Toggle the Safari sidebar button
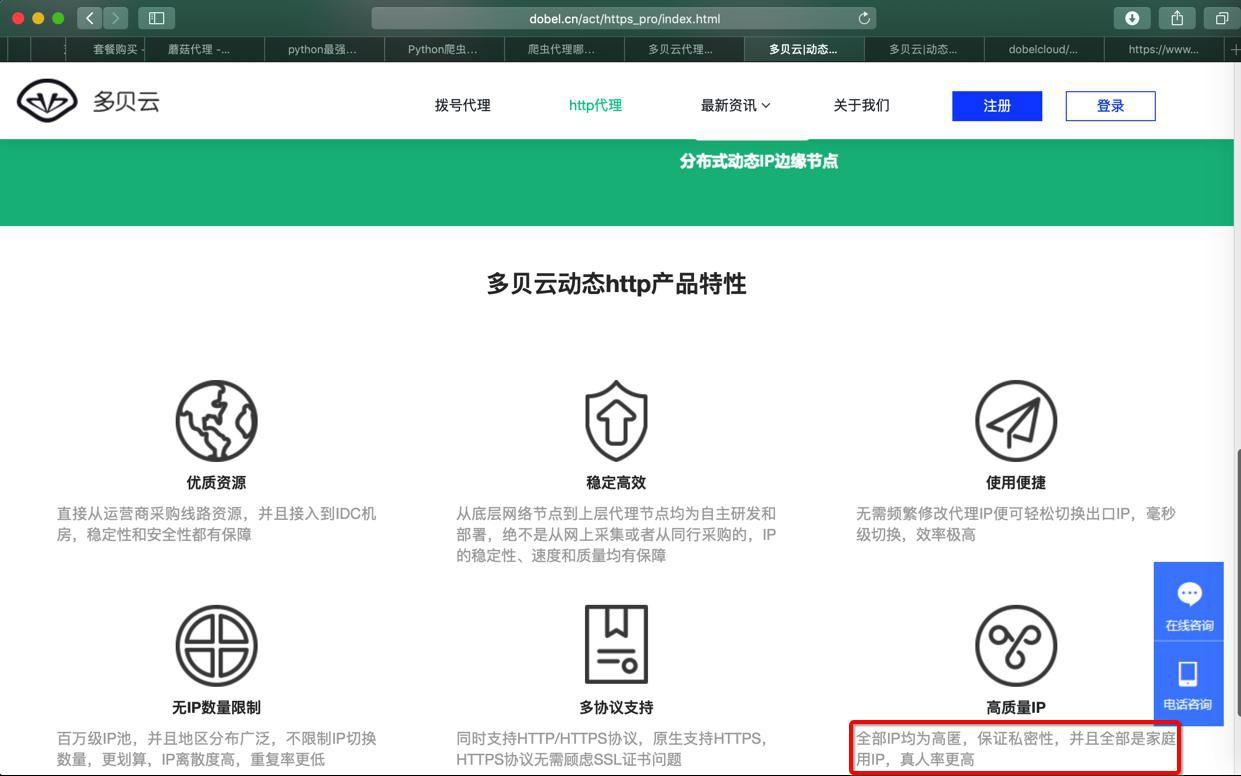 coord(156,18)
